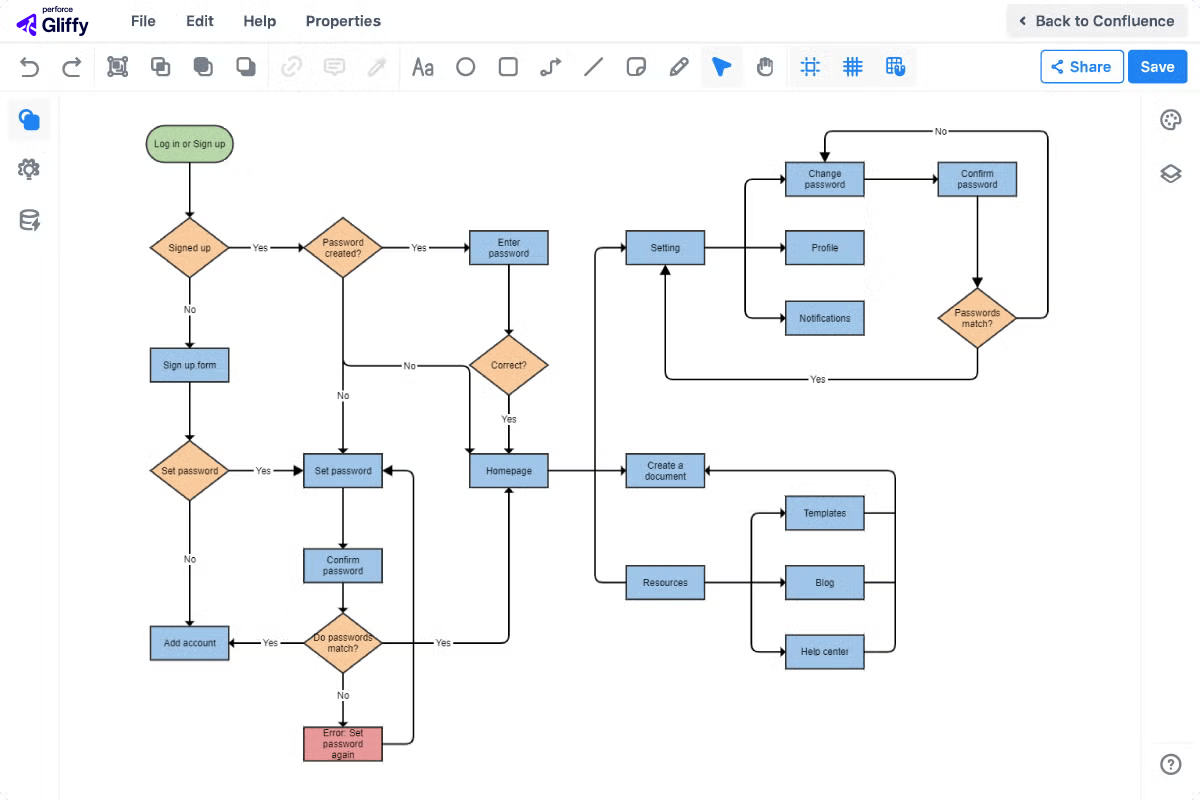Select the Connector tool
The height and width of the screenshot is (800, 1200).
551,67
